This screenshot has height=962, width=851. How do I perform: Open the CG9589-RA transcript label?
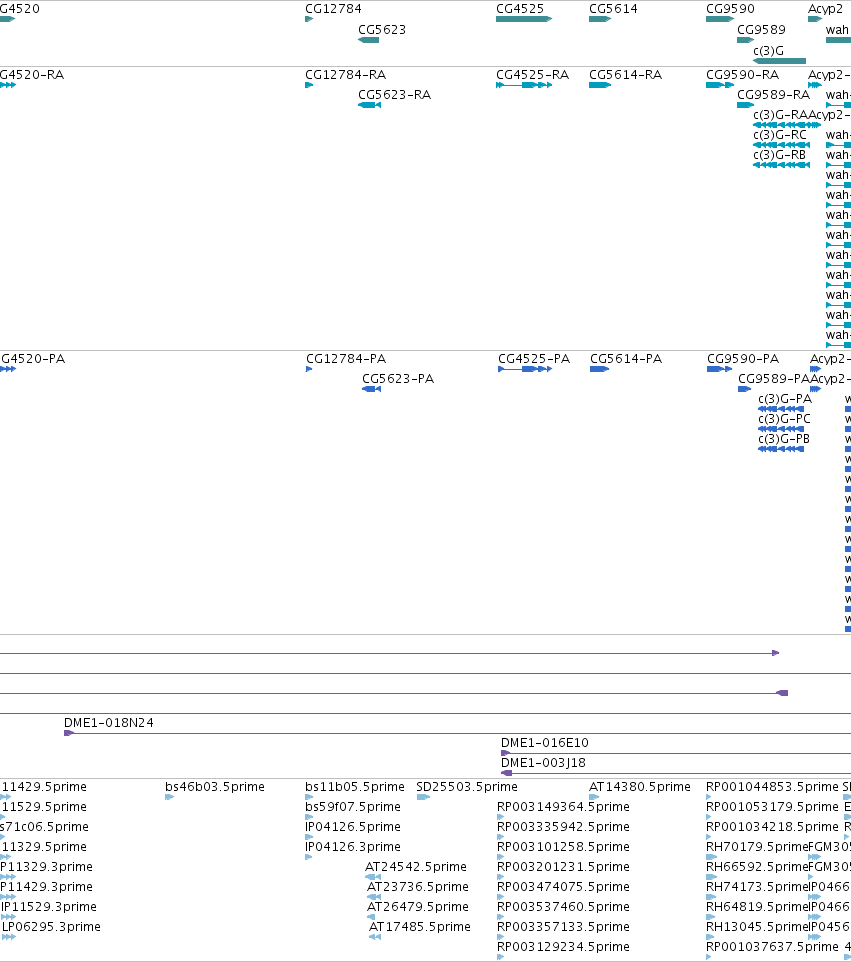(x=774, y=94)
